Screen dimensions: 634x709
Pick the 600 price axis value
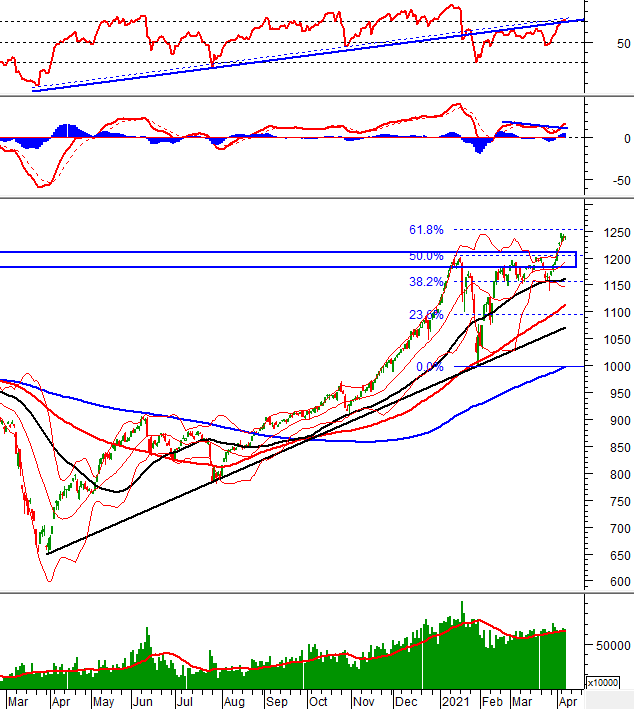(620, 581)
